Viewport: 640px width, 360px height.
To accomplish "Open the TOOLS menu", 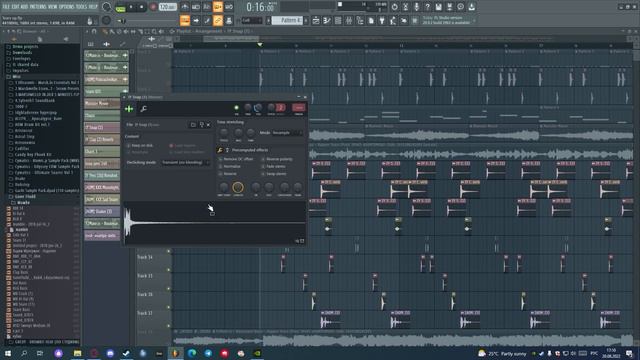I will pyautogui.click(x=82, y=7).
